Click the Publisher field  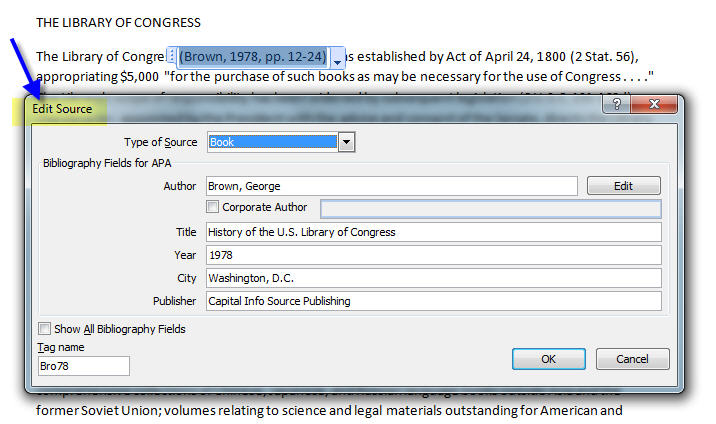pyautogui.click(x=433, y=301)
